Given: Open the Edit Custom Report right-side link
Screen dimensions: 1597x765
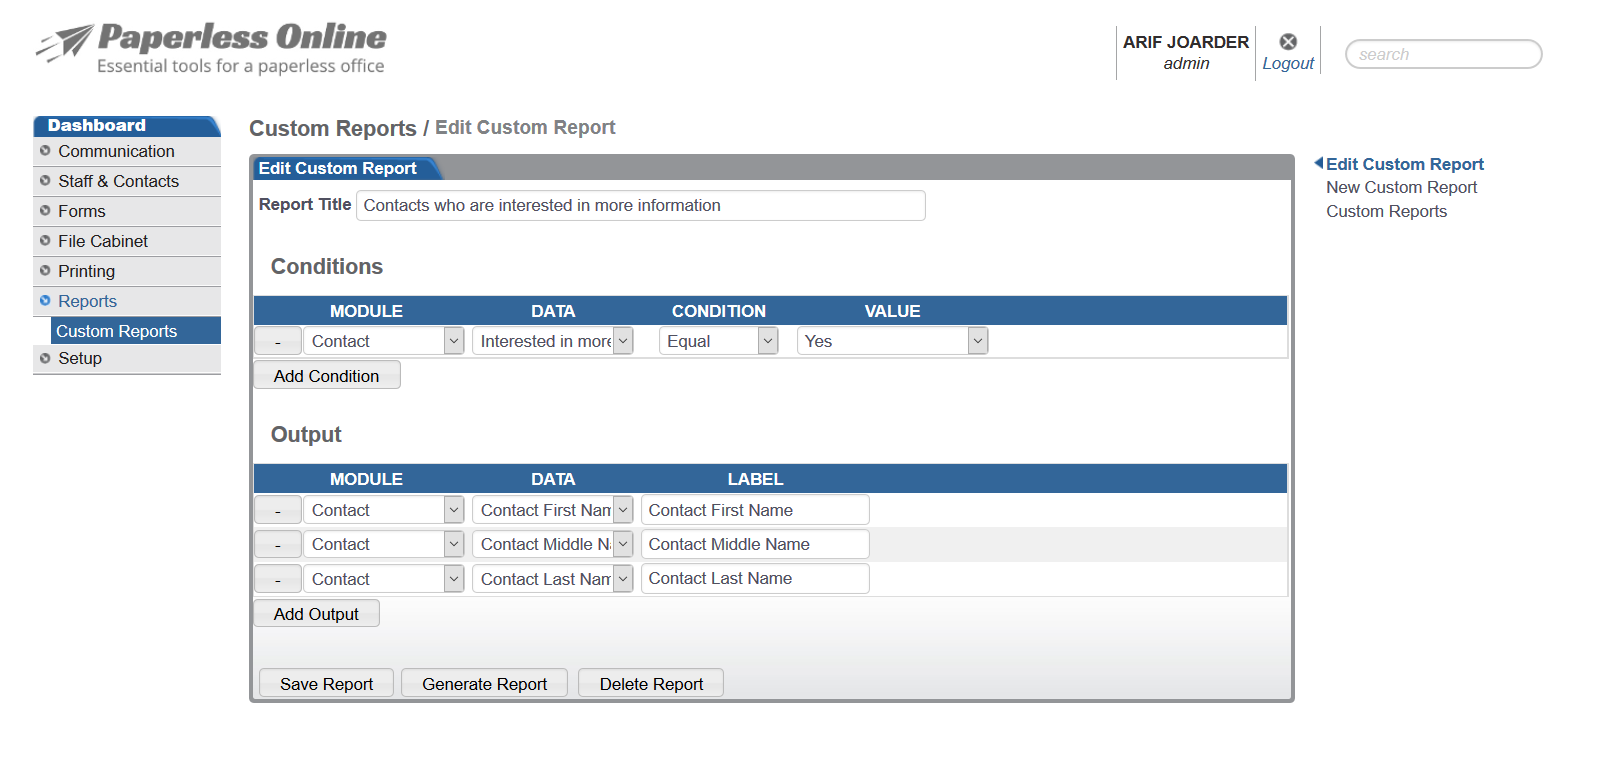Looking at the screenshot, I should 1404,164.
